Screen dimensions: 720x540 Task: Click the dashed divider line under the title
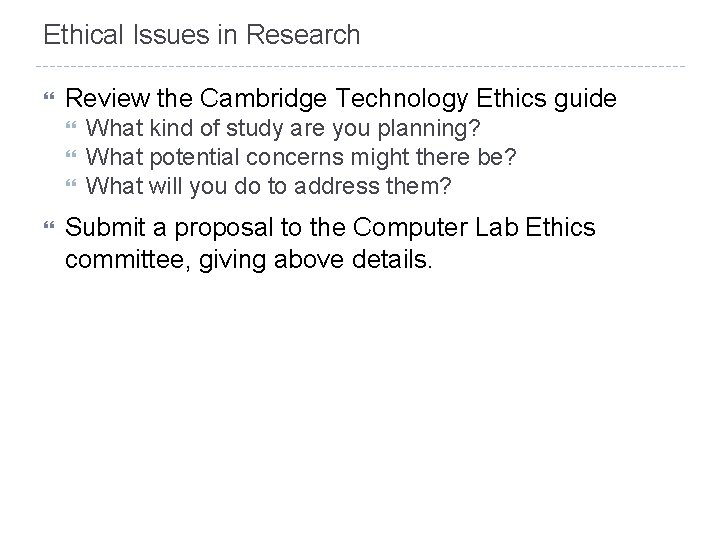(360, 67)
